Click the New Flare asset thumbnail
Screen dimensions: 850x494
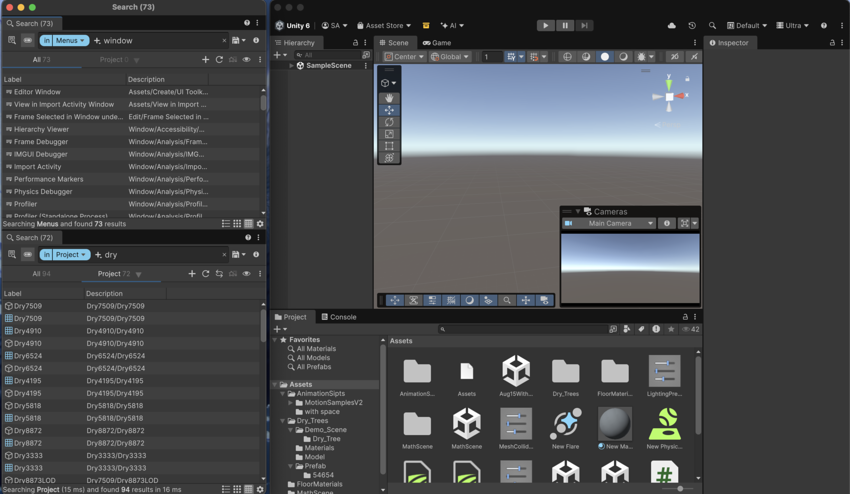click(x=565, y=424)
